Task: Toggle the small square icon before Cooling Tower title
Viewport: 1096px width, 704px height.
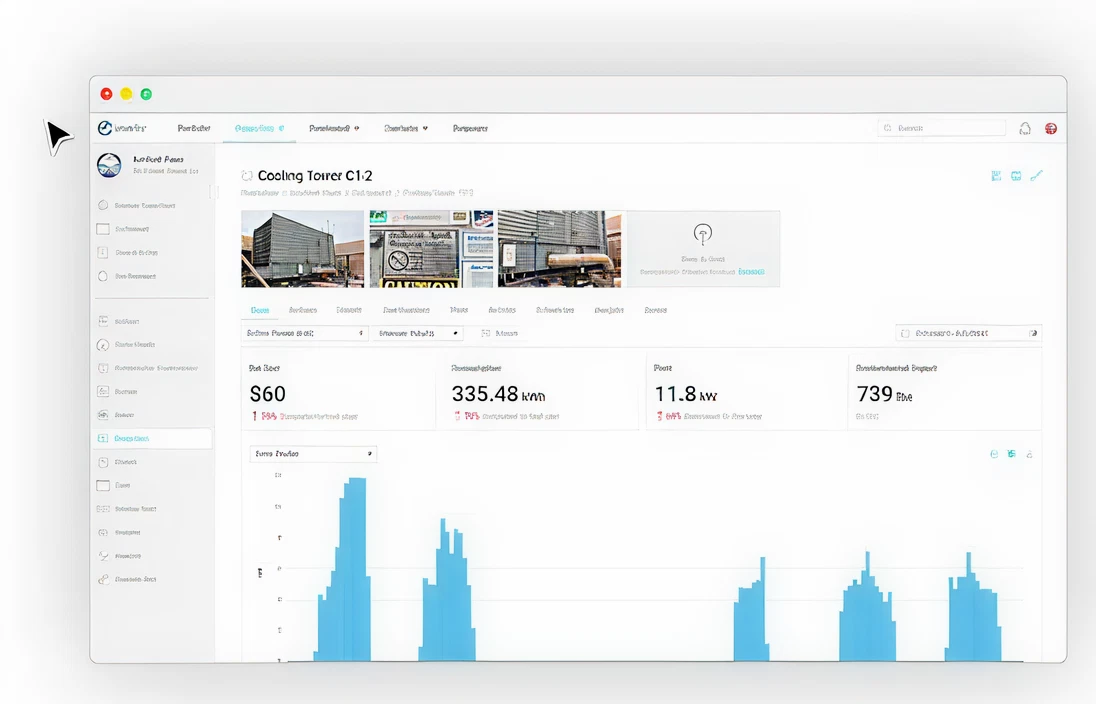Action: tap(247, 175)
